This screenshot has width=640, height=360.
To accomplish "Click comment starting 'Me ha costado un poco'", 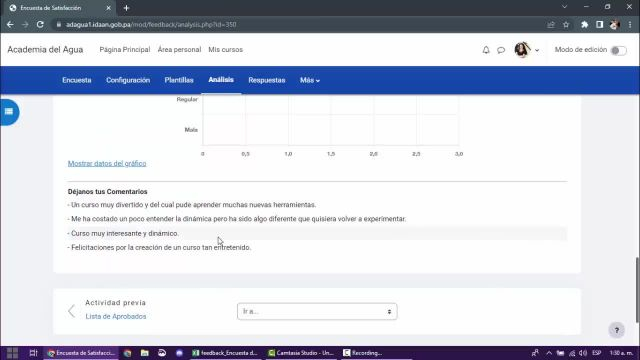I will tap(237, 219).
